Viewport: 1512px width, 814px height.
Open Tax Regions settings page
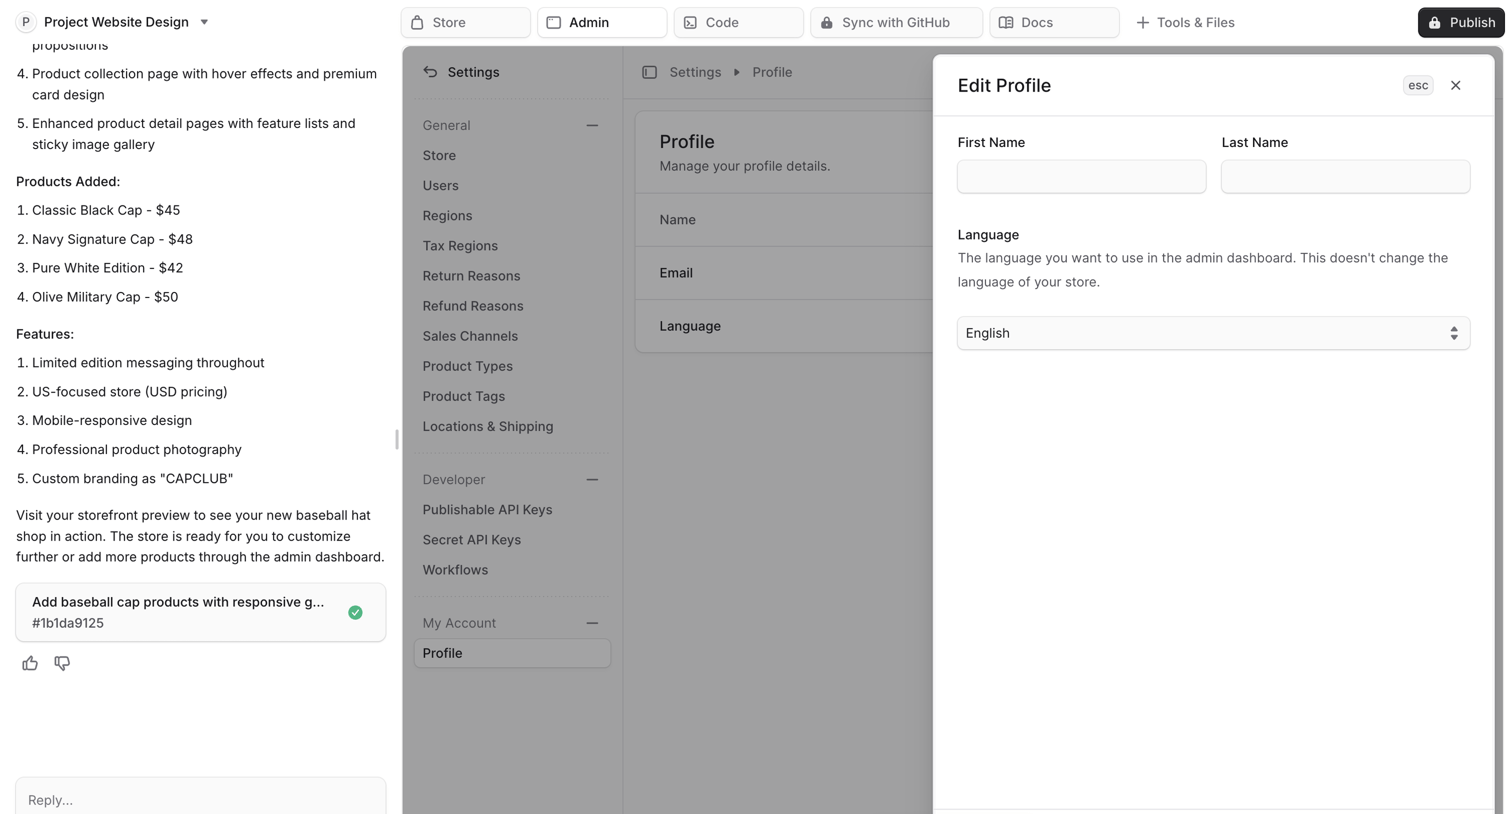tap(460, 245)
